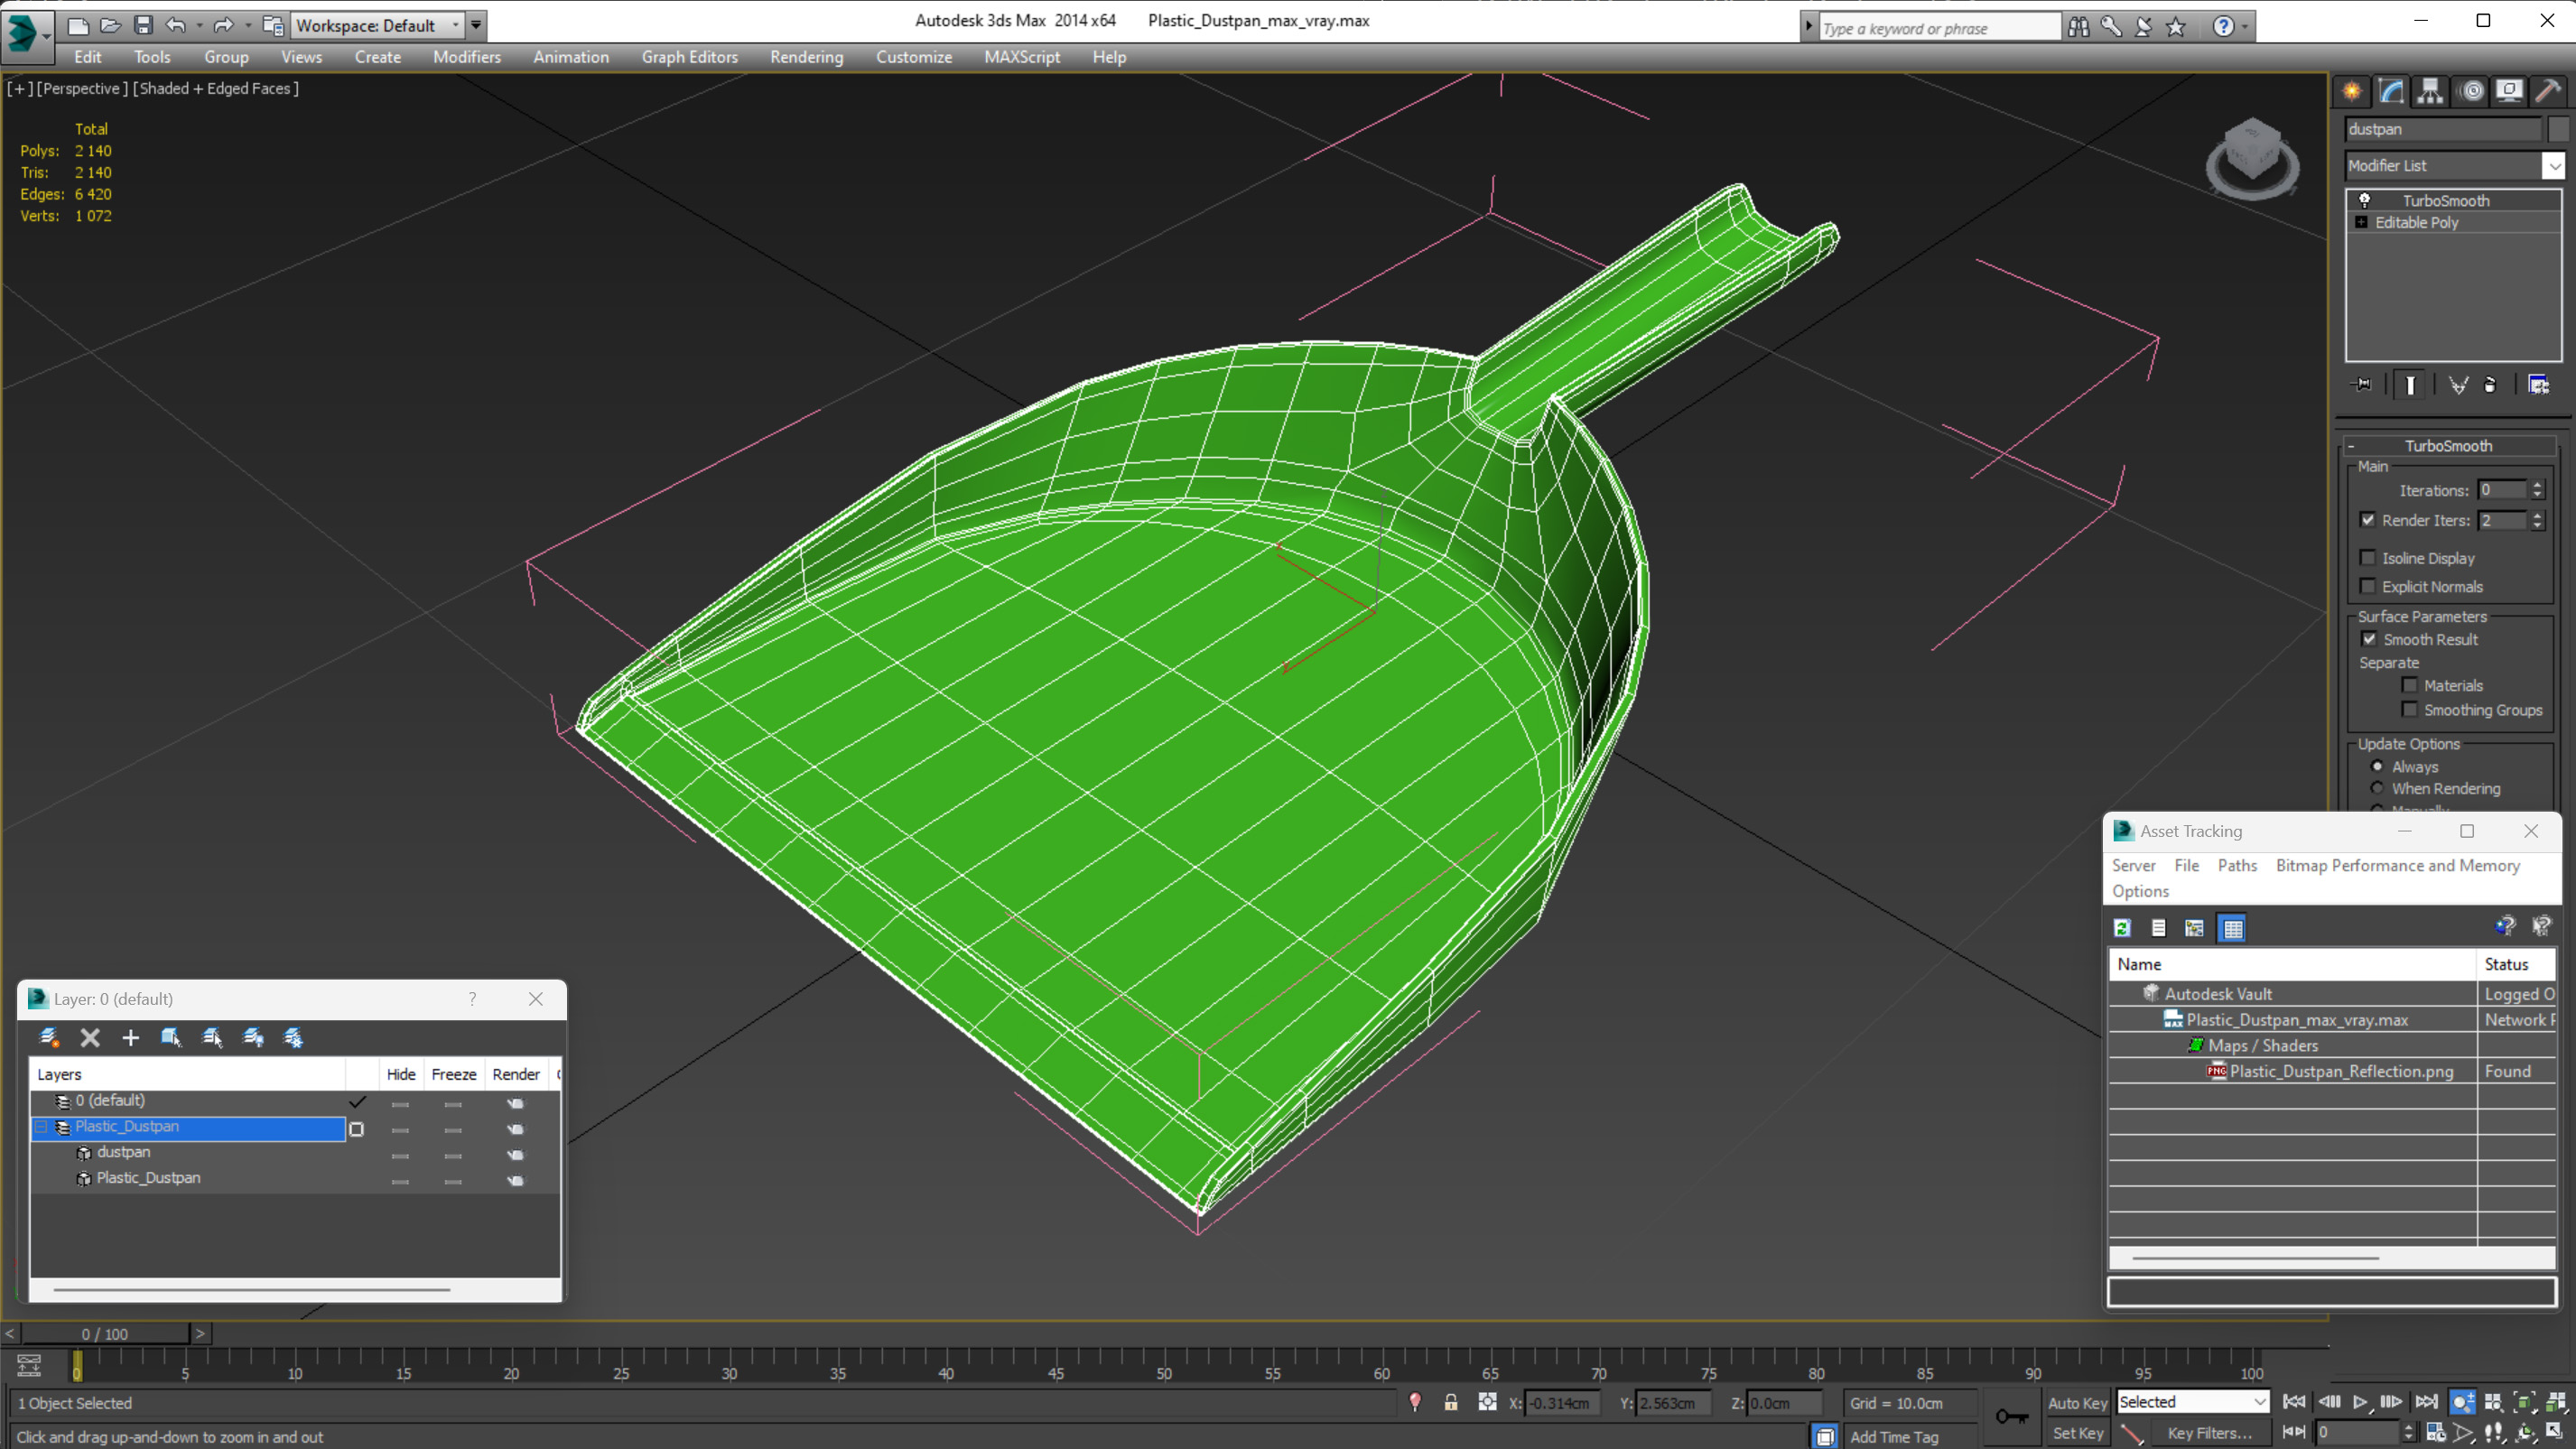Click Create New Layer icon in Layer dialog
Screen dimensions: 2576x1449
coord(48,1037)
